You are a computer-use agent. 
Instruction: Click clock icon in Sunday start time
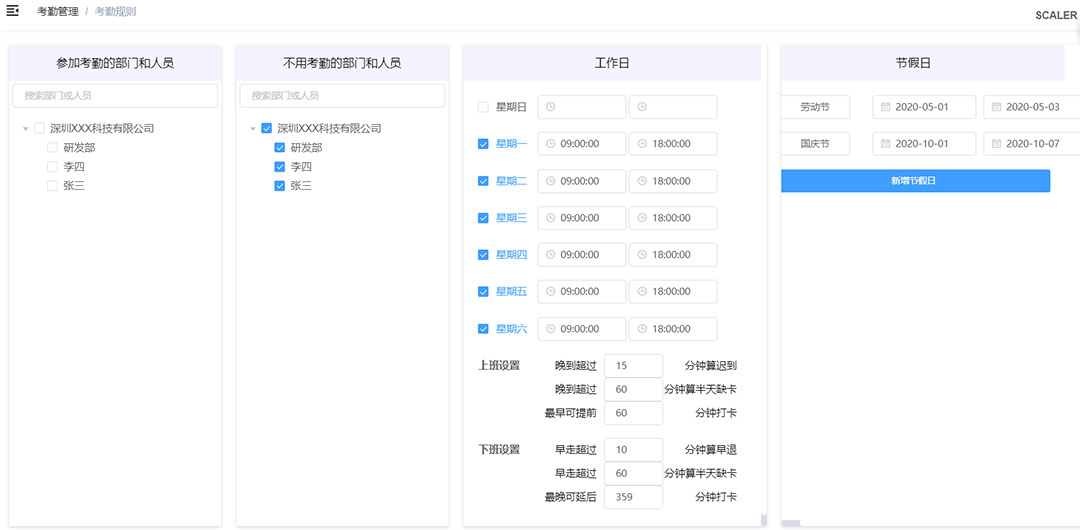coord(550,107)
